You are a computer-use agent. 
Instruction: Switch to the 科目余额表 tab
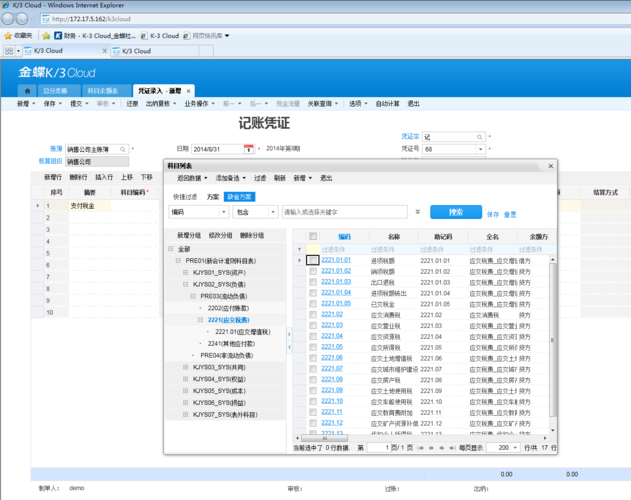pos(102,90)
